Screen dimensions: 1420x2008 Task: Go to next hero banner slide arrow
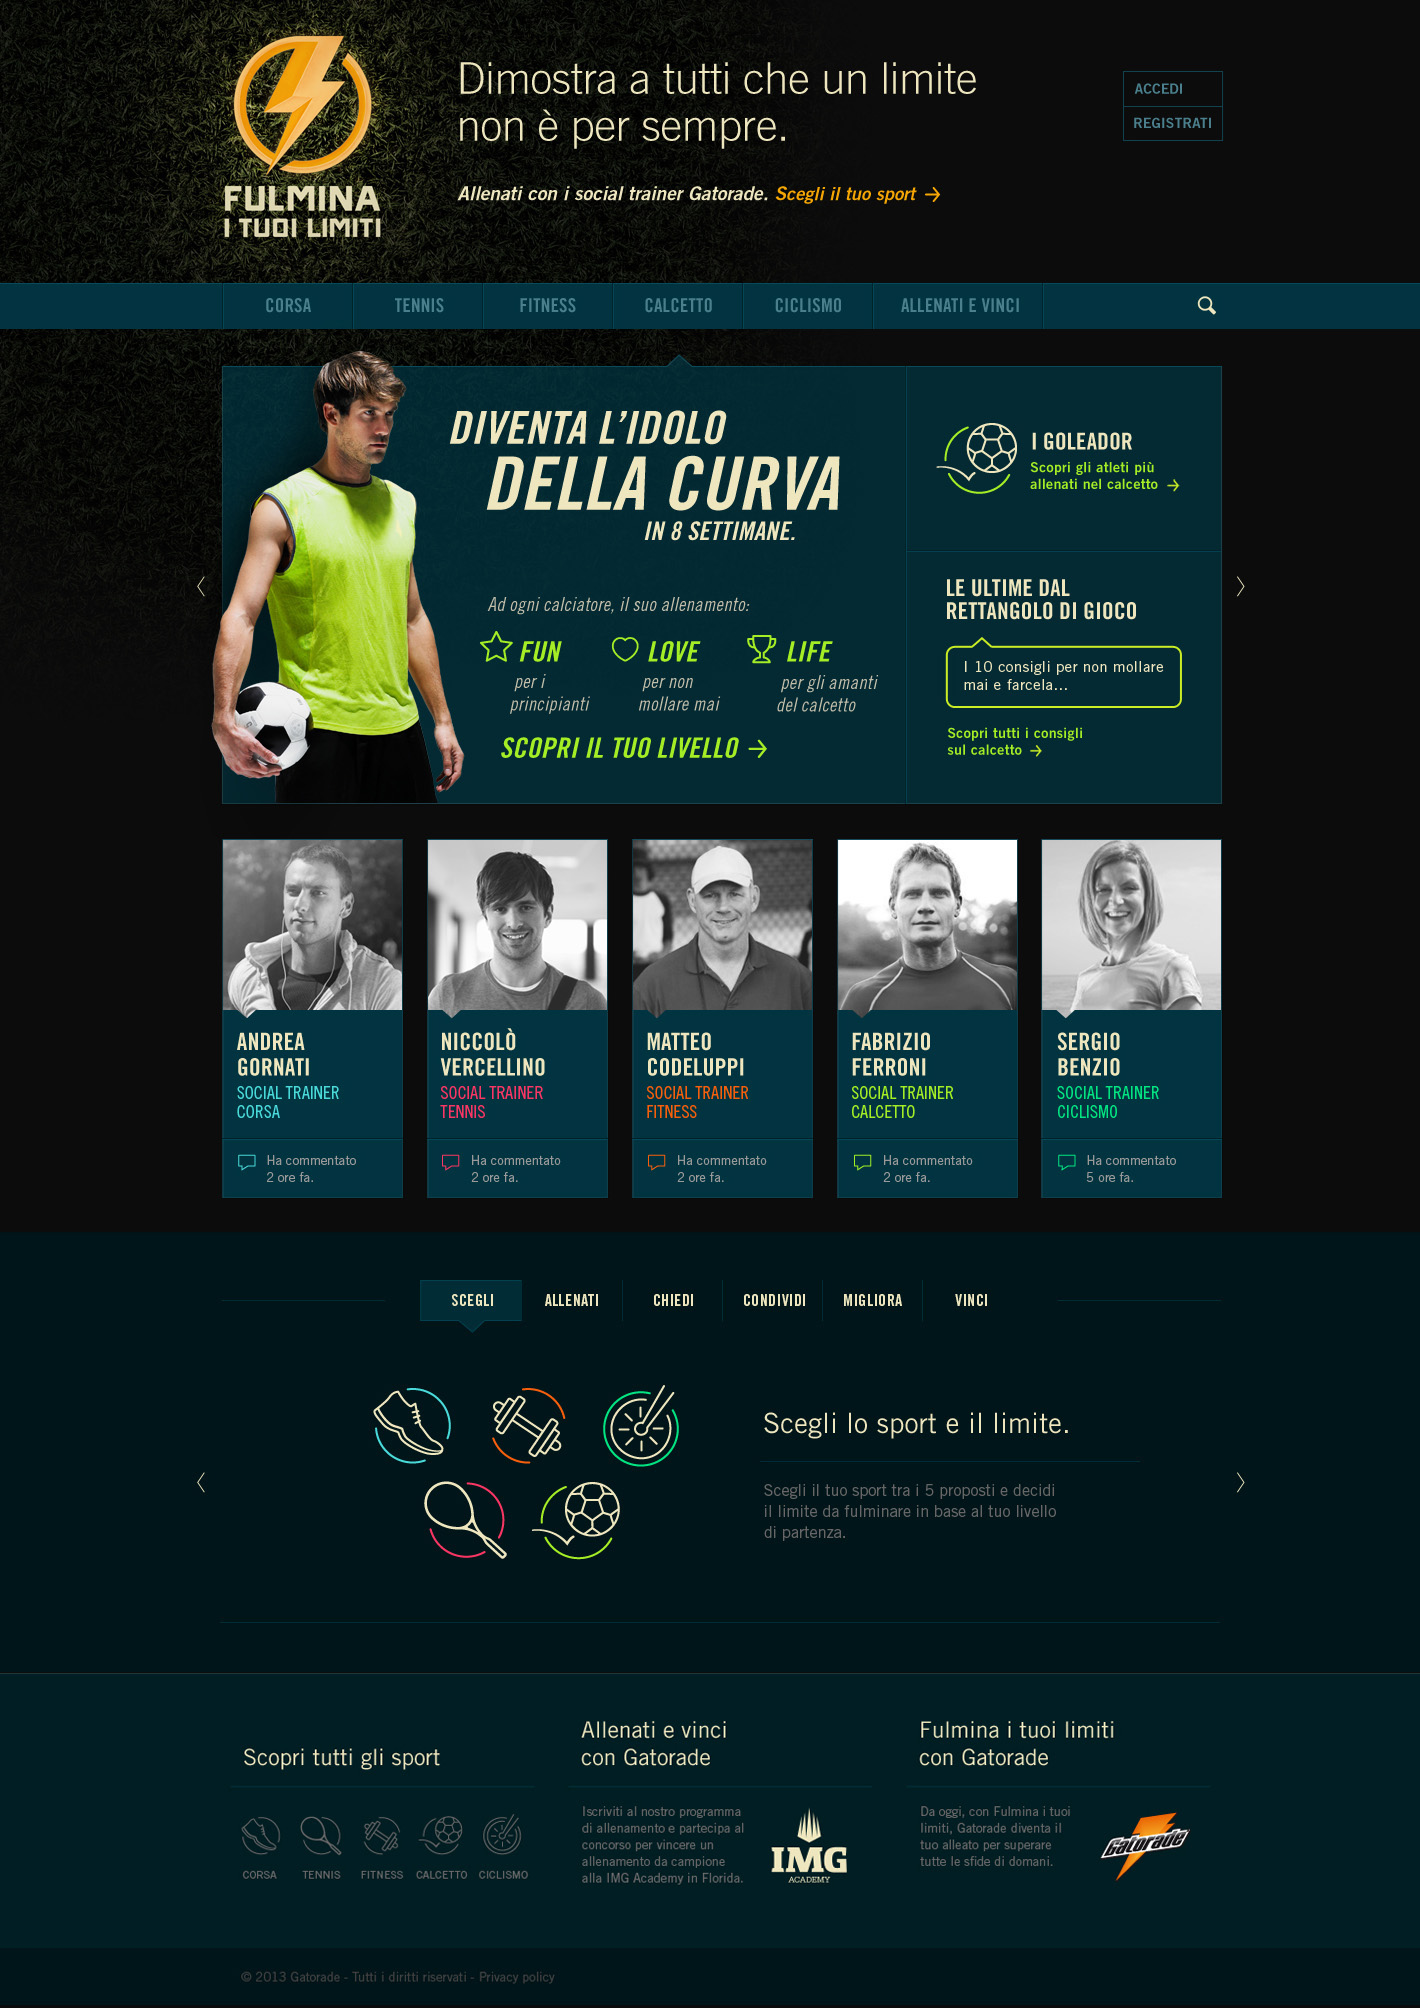(1240, 586)
